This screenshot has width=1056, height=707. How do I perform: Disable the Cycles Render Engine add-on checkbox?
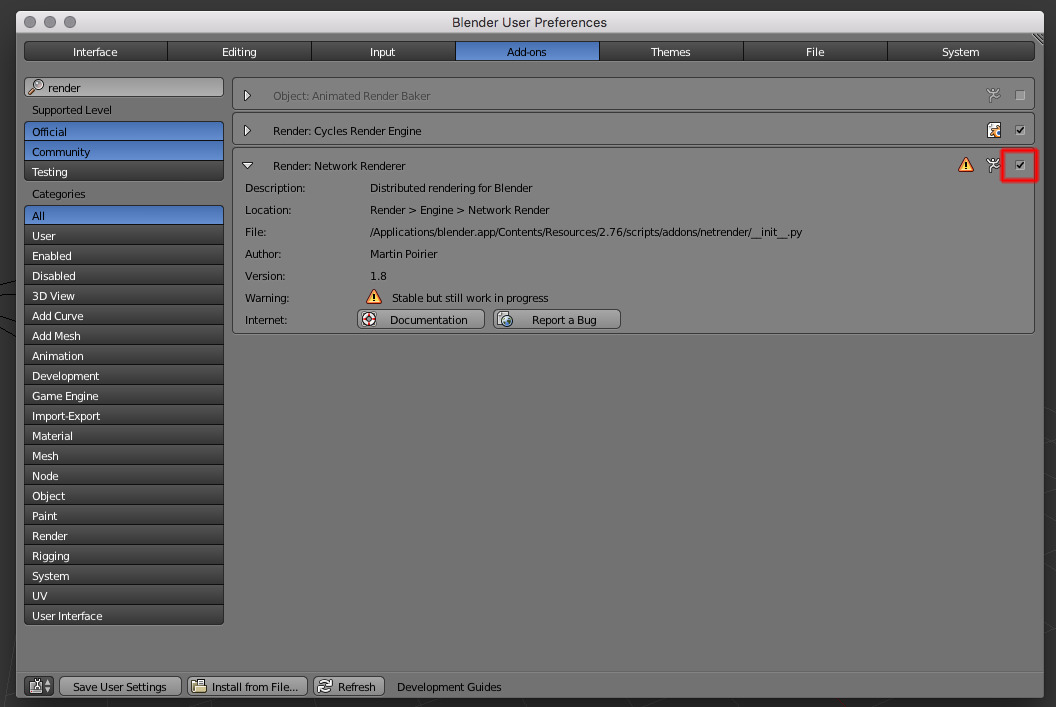pos(1020,130)
